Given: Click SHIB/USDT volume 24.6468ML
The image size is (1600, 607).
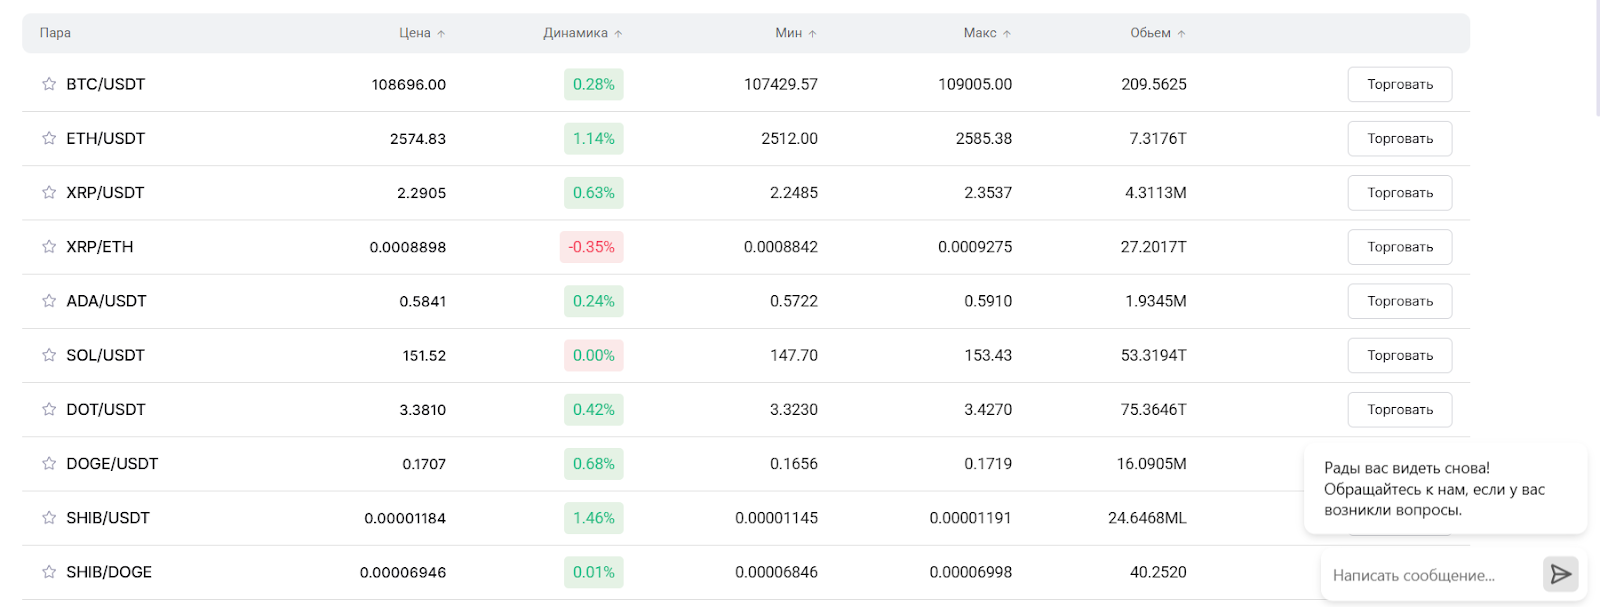Looking at the screenshot, I should click(x=1147, y=517).
